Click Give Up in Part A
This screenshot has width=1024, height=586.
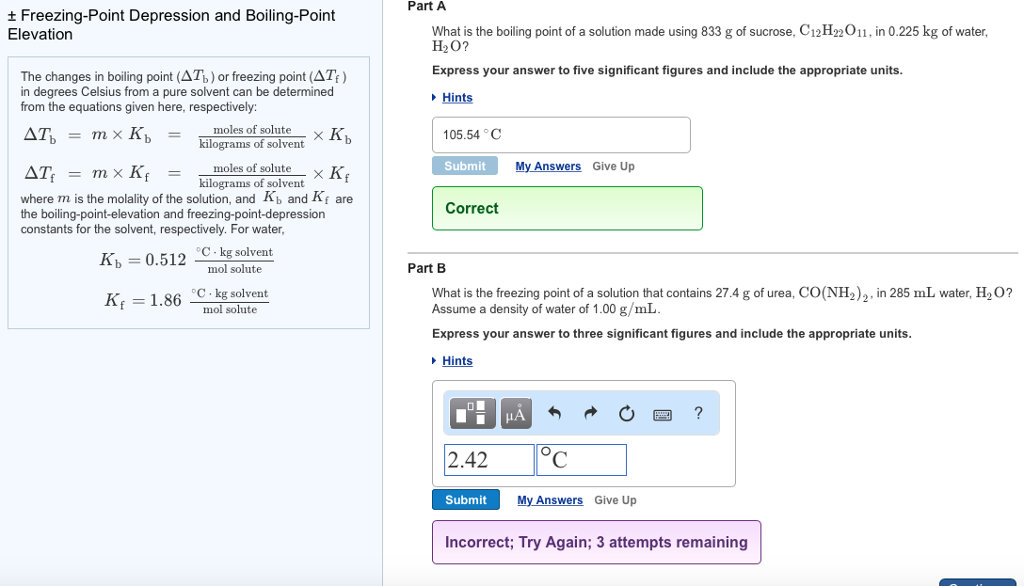pyautogui.click(x=613, y=166)
